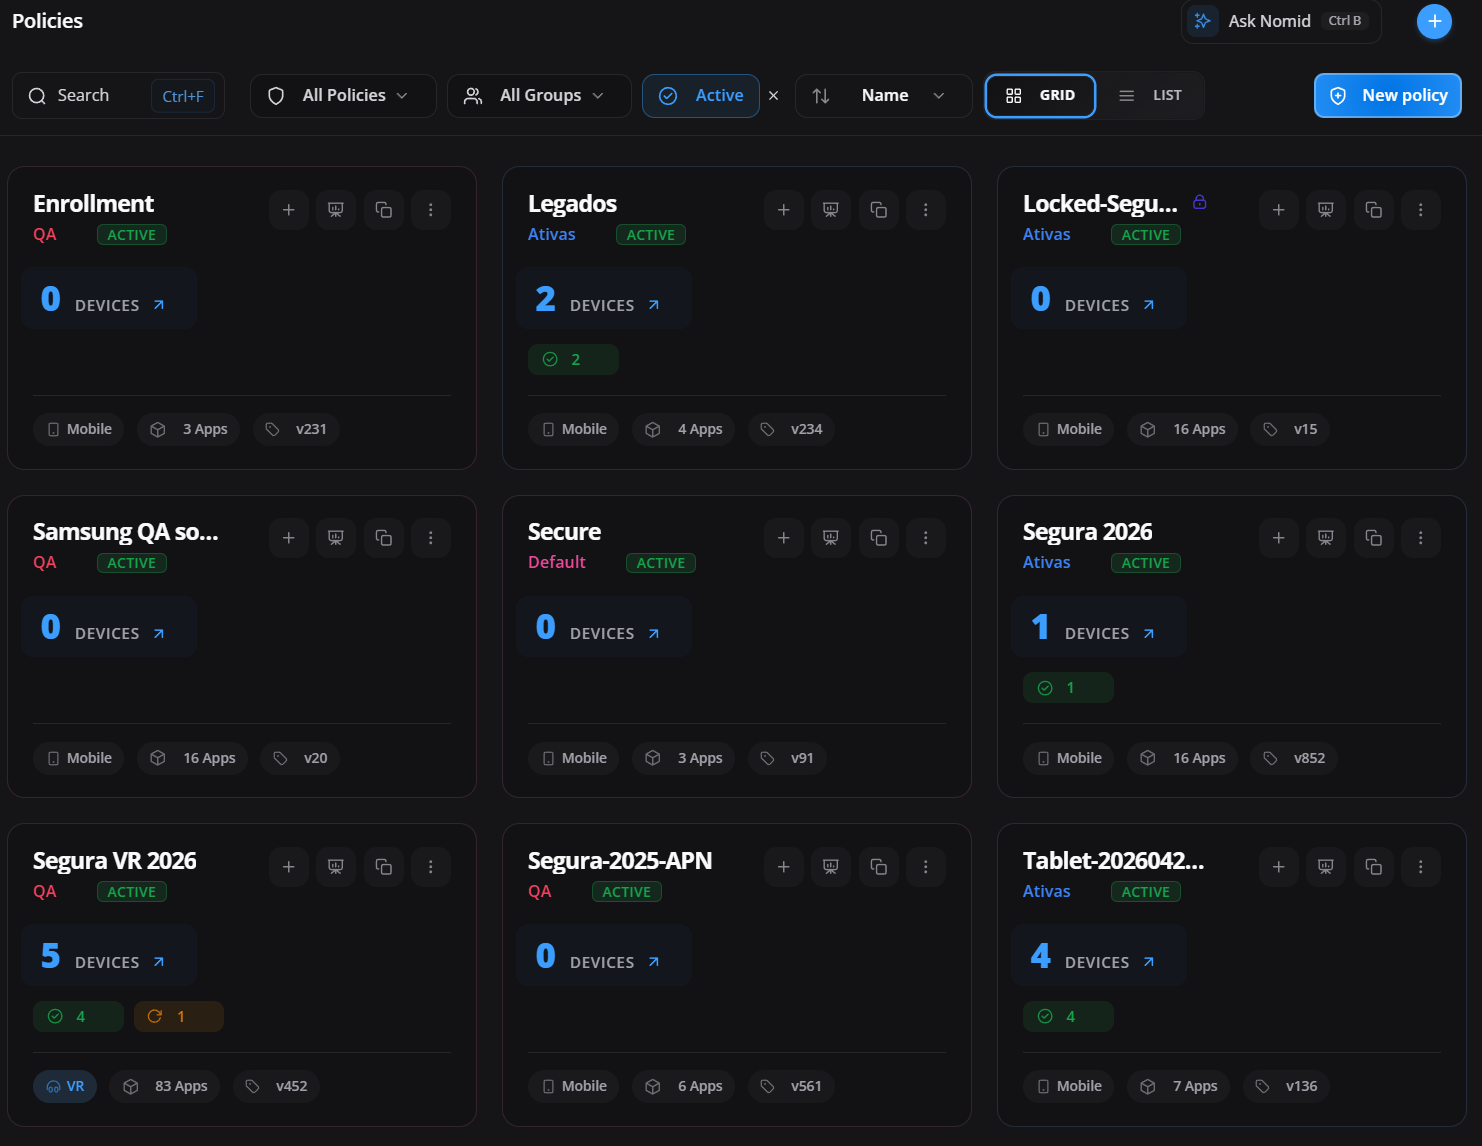
Task: Open the Segura-2025-APN policy title
Action: 620,861
